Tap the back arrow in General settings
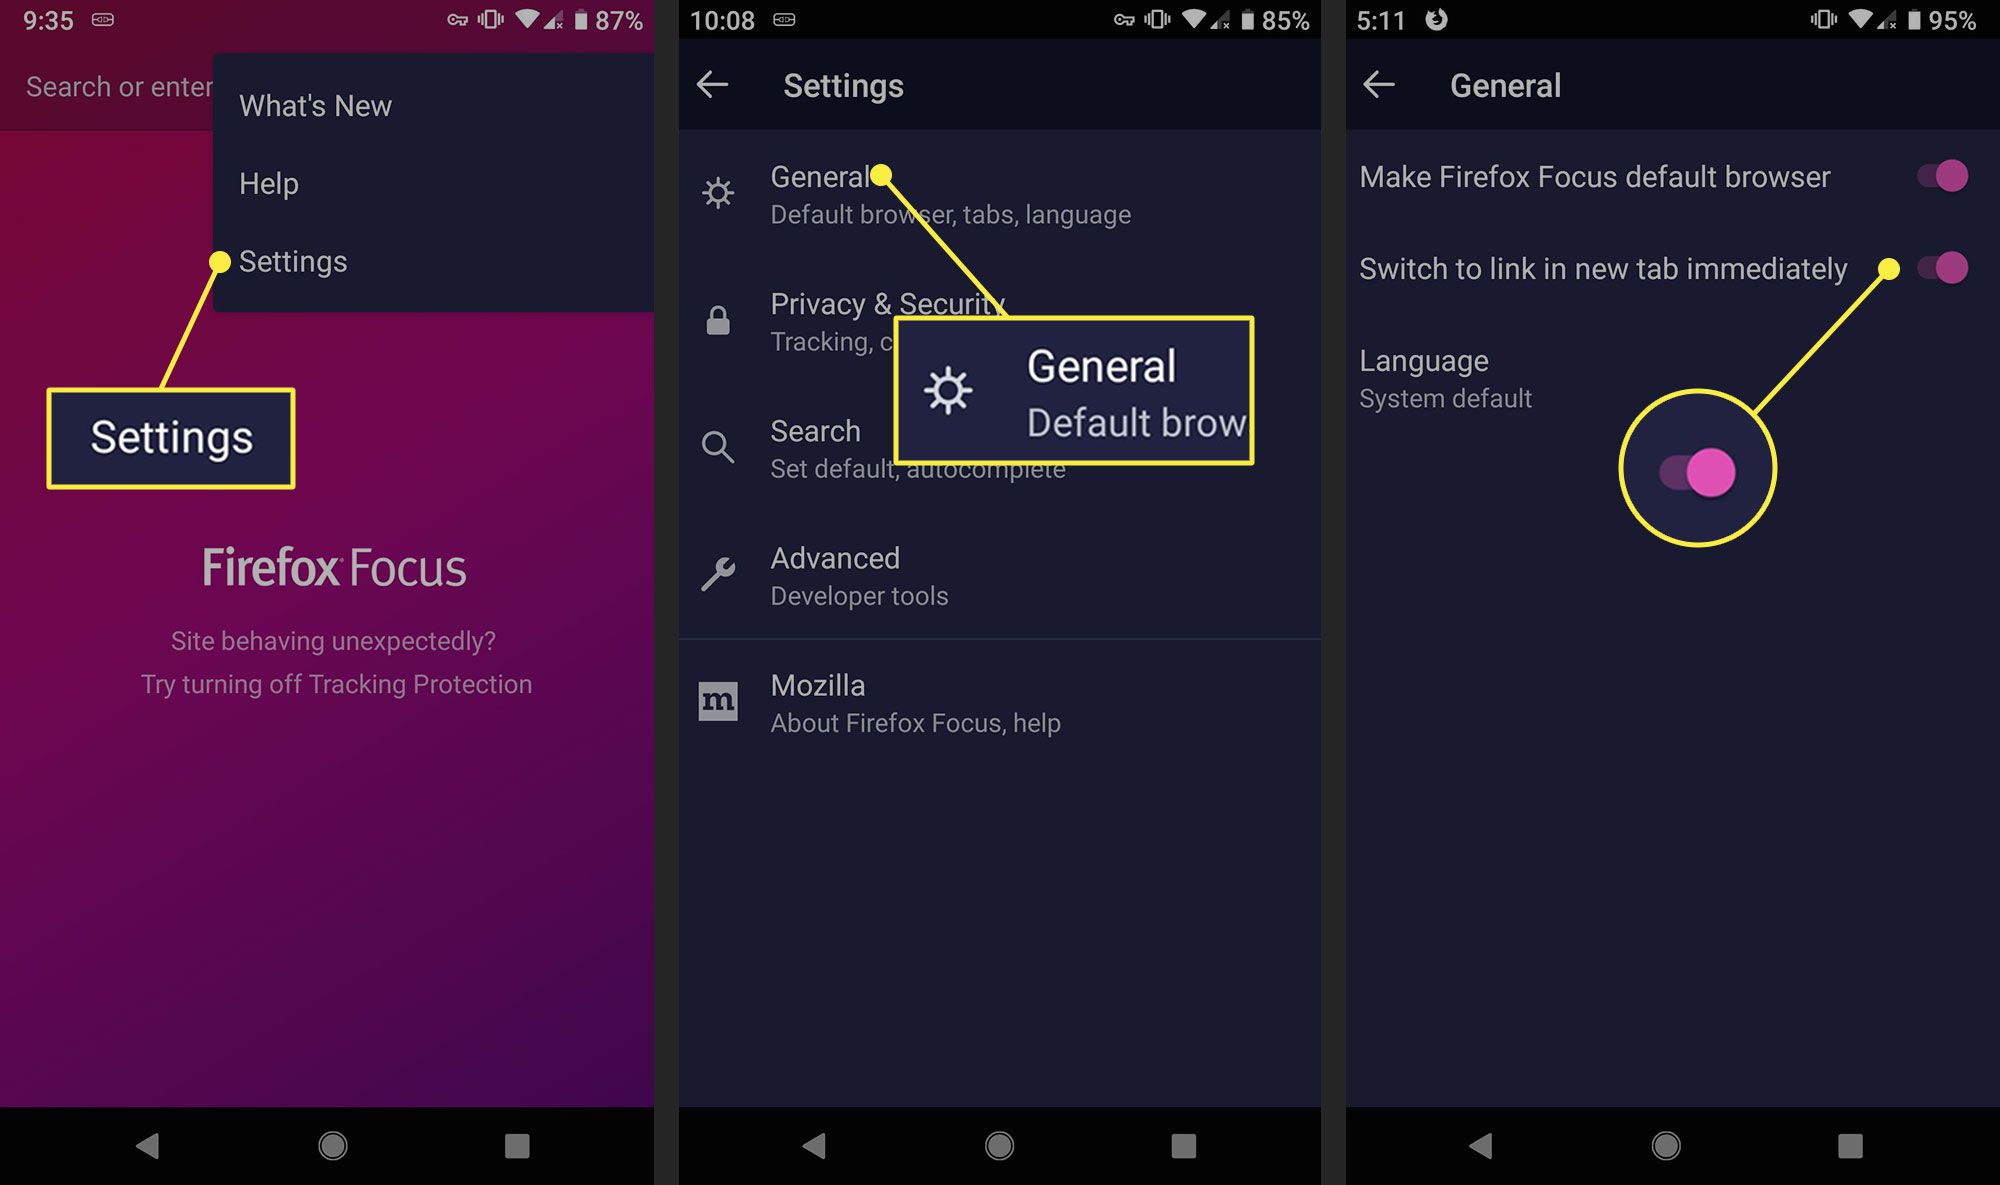 coord(1379,85)
